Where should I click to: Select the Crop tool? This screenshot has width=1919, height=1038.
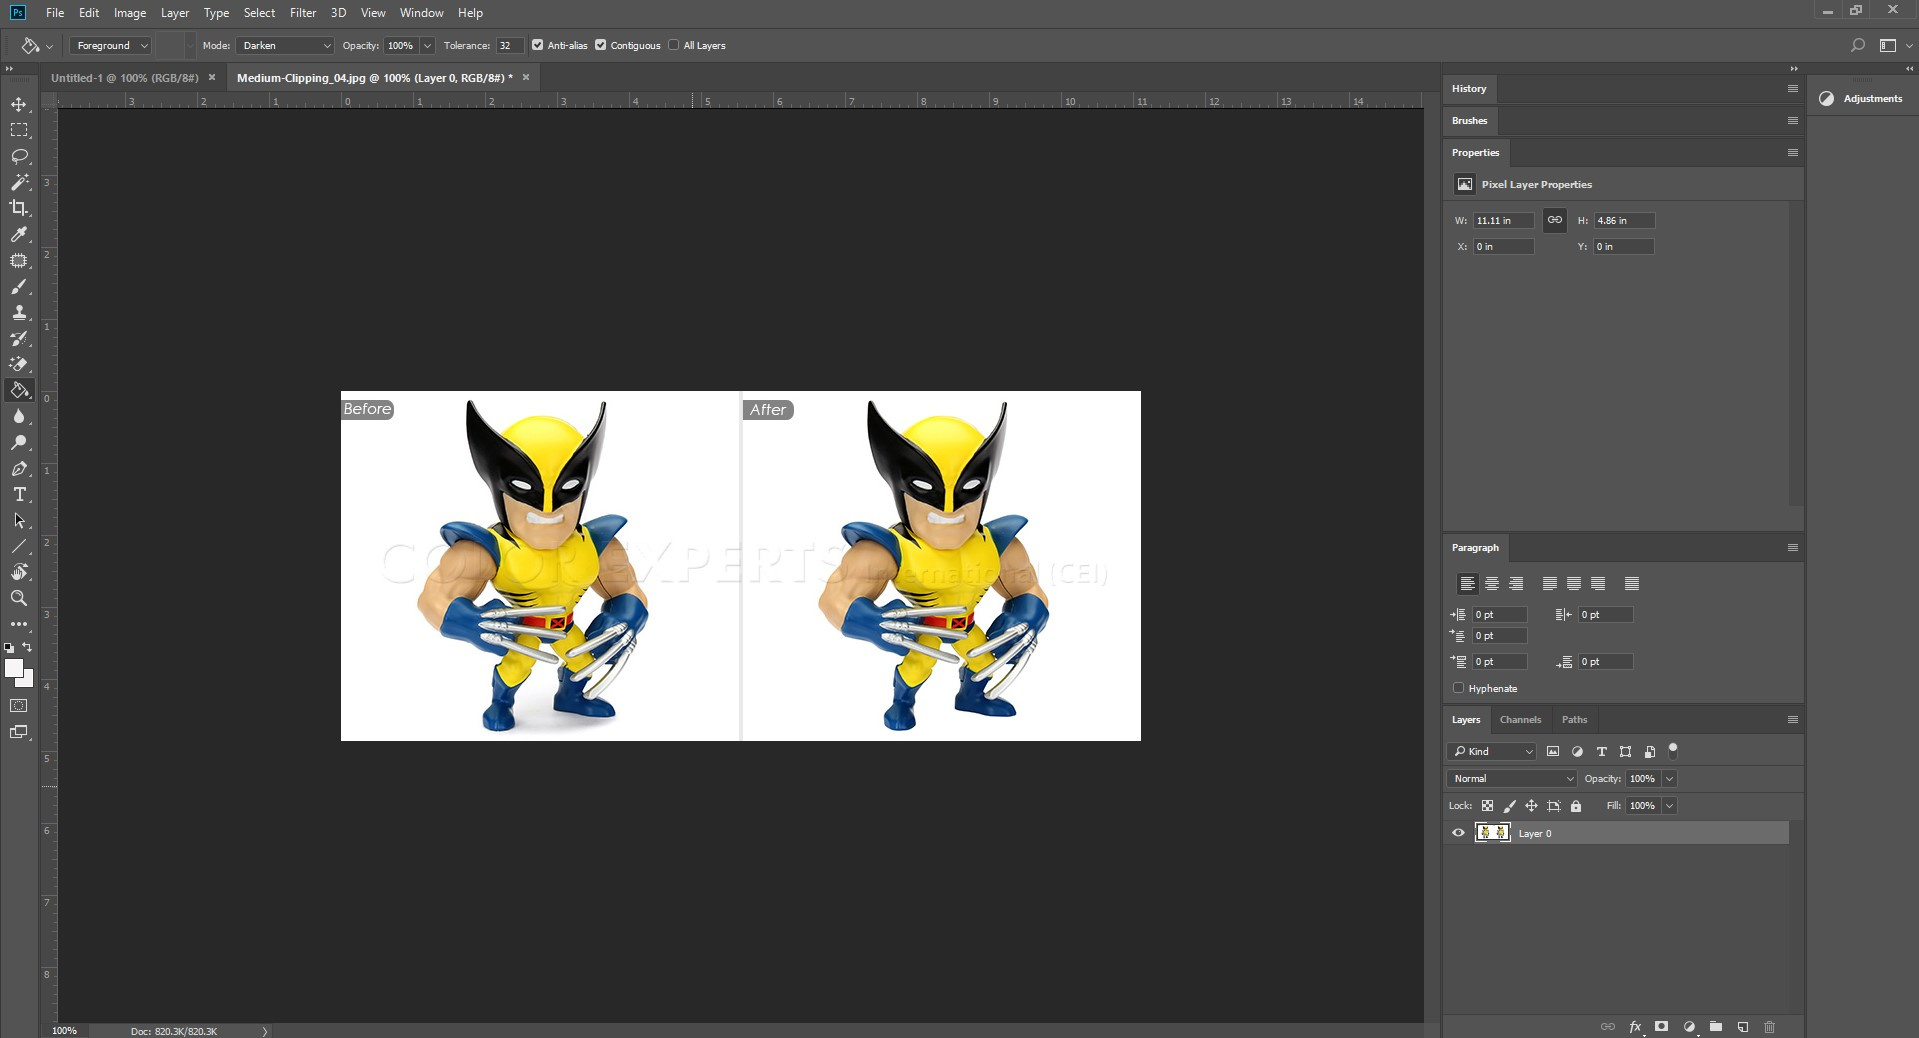19,208
